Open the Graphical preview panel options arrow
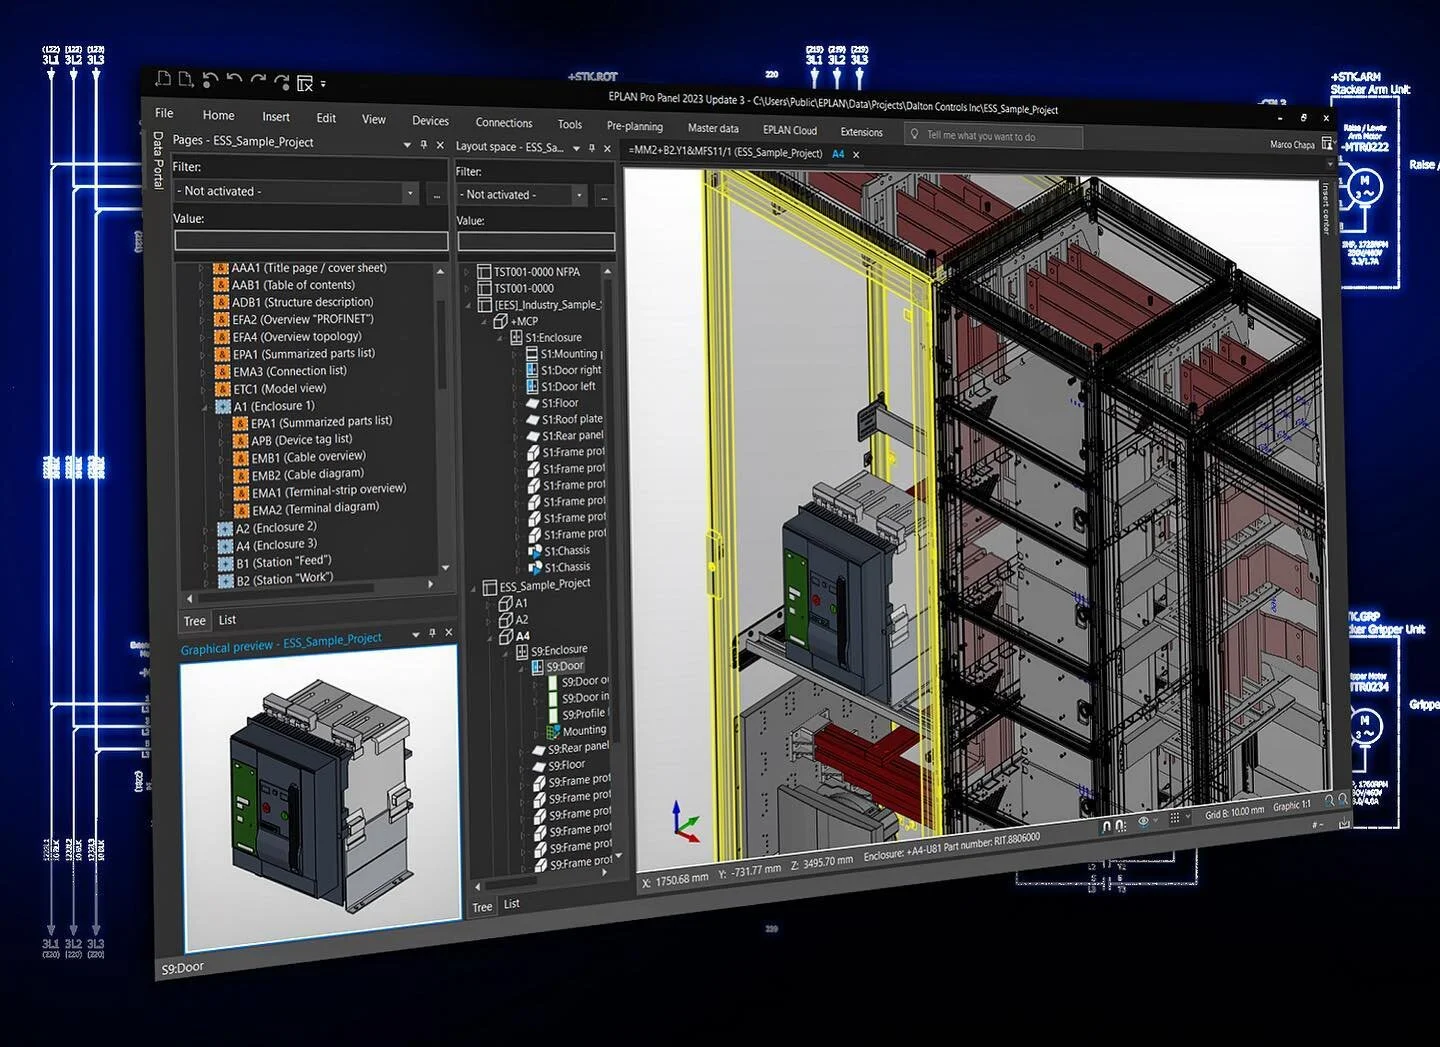 coord(416,634)
